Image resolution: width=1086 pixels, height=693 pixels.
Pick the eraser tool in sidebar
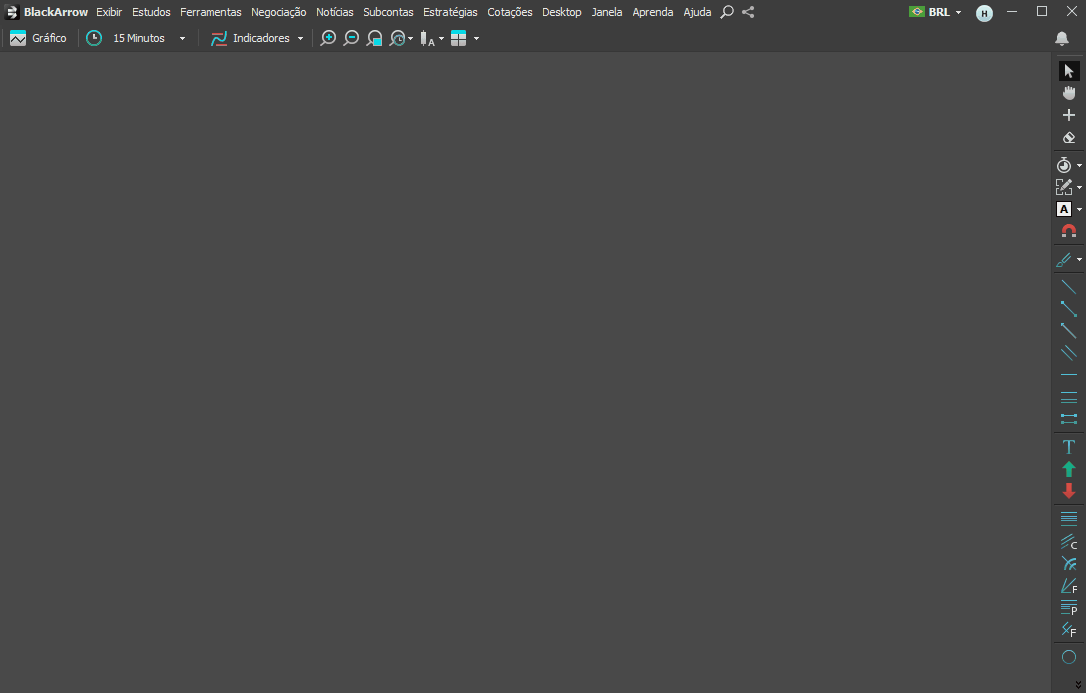point(1068,138)
